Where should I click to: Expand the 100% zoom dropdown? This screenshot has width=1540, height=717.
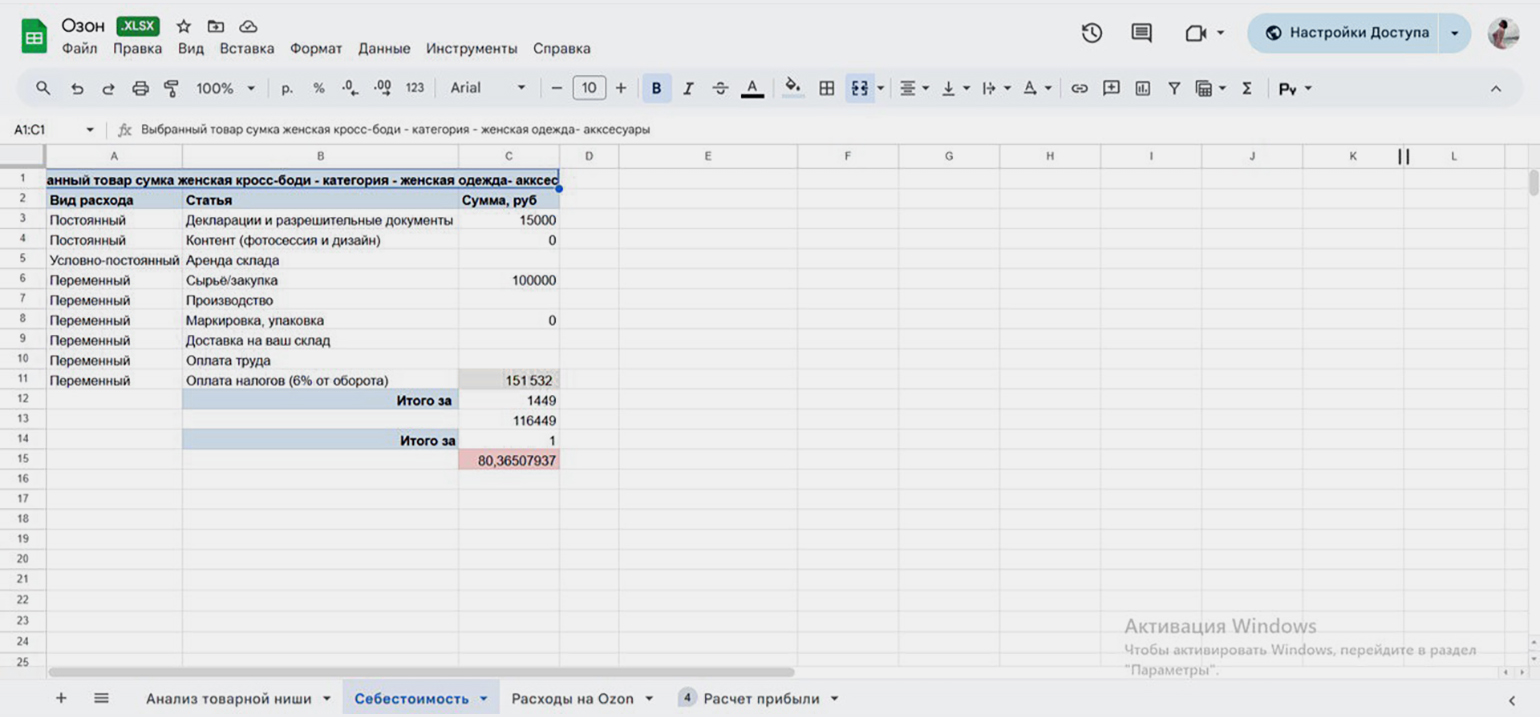pos(225,89)
